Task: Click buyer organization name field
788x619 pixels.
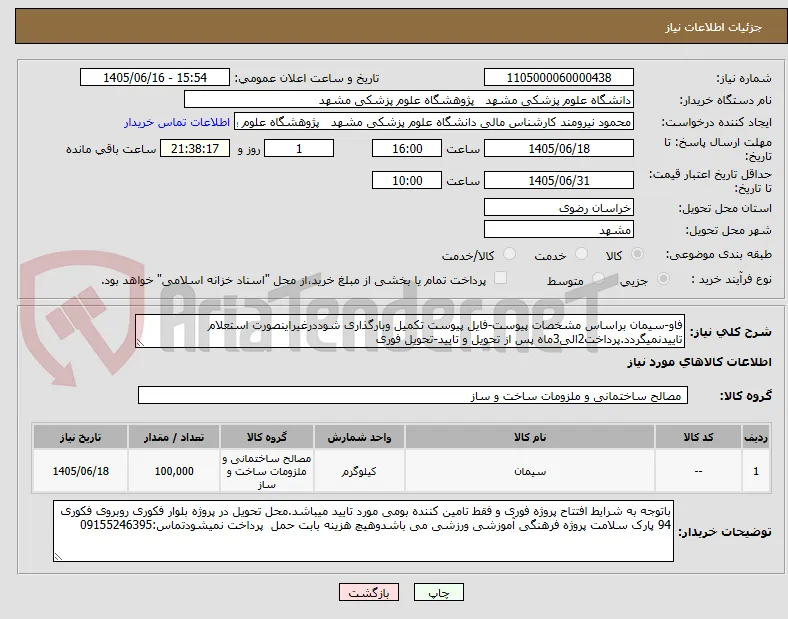Action: (x=409, y=99)
